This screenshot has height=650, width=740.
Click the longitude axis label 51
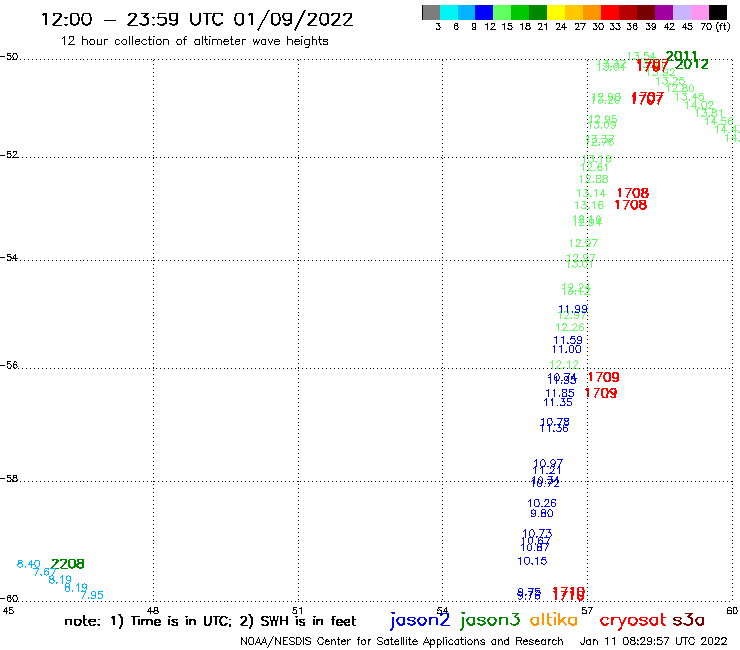click(298, 611)
